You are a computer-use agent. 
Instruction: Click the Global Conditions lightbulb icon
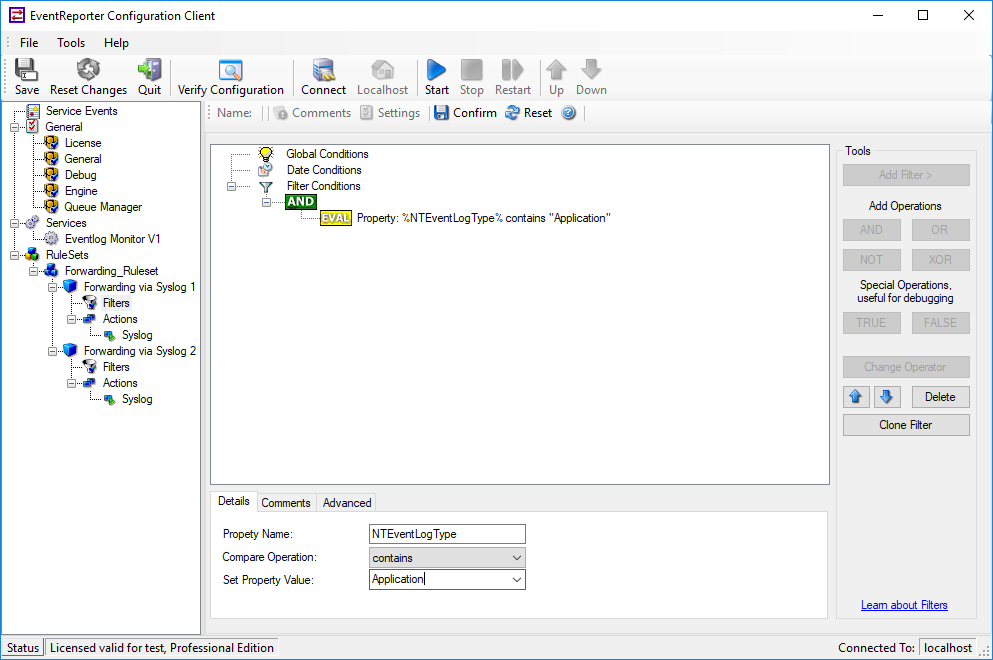click(266, 154)
